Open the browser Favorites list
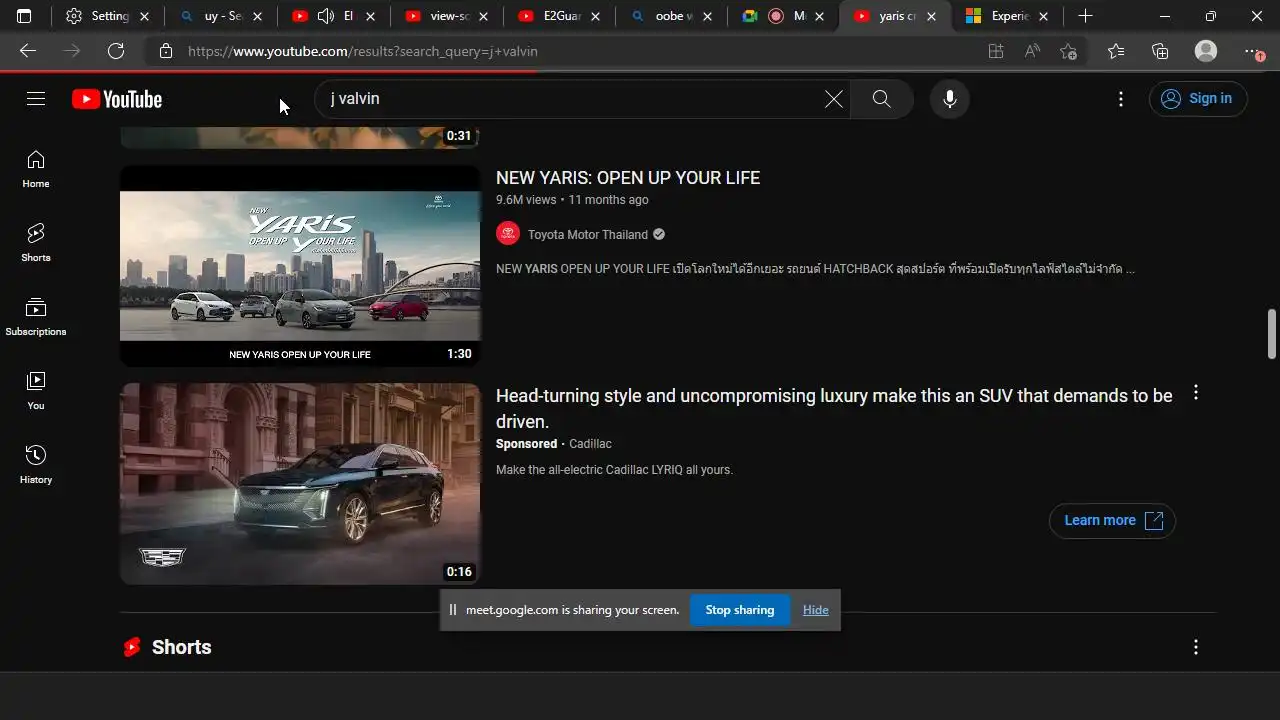 tap(1116, 51)
